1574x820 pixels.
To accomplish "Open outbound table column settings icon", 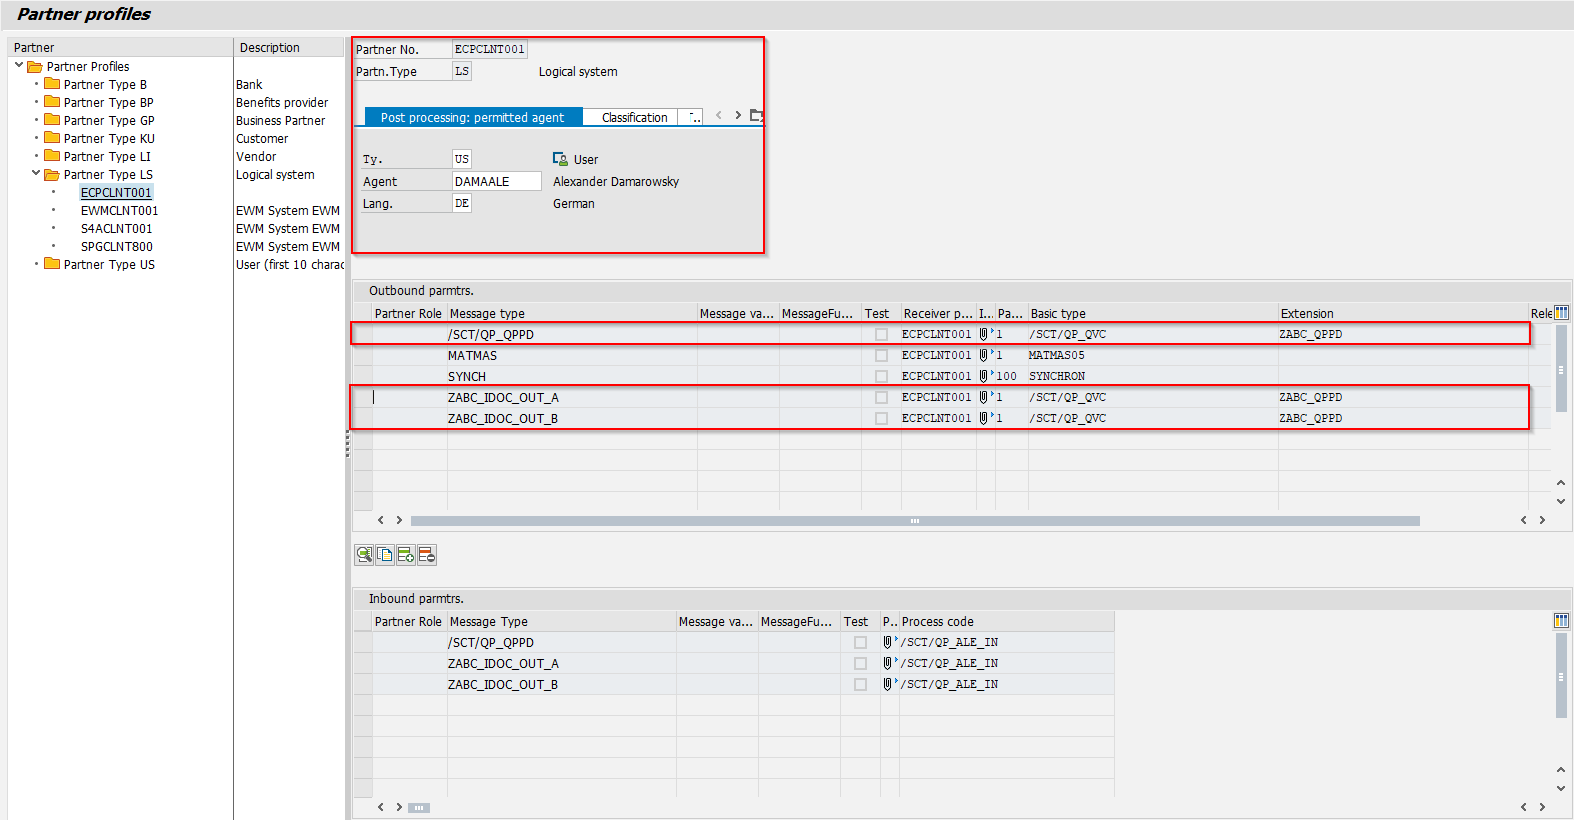I will 1561,313.
